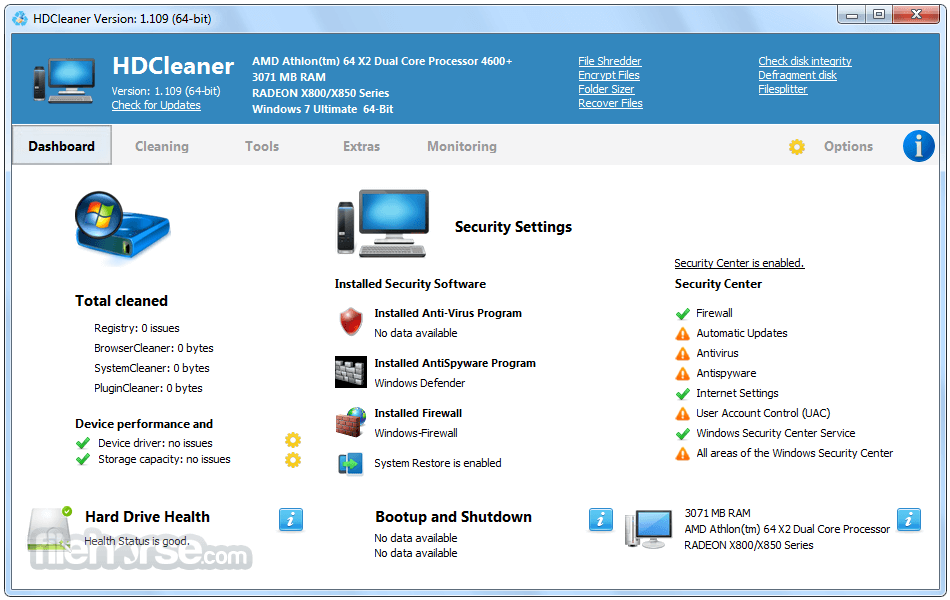Open the system hardware info button
This screenshot has height=600, width=950.
909,519
